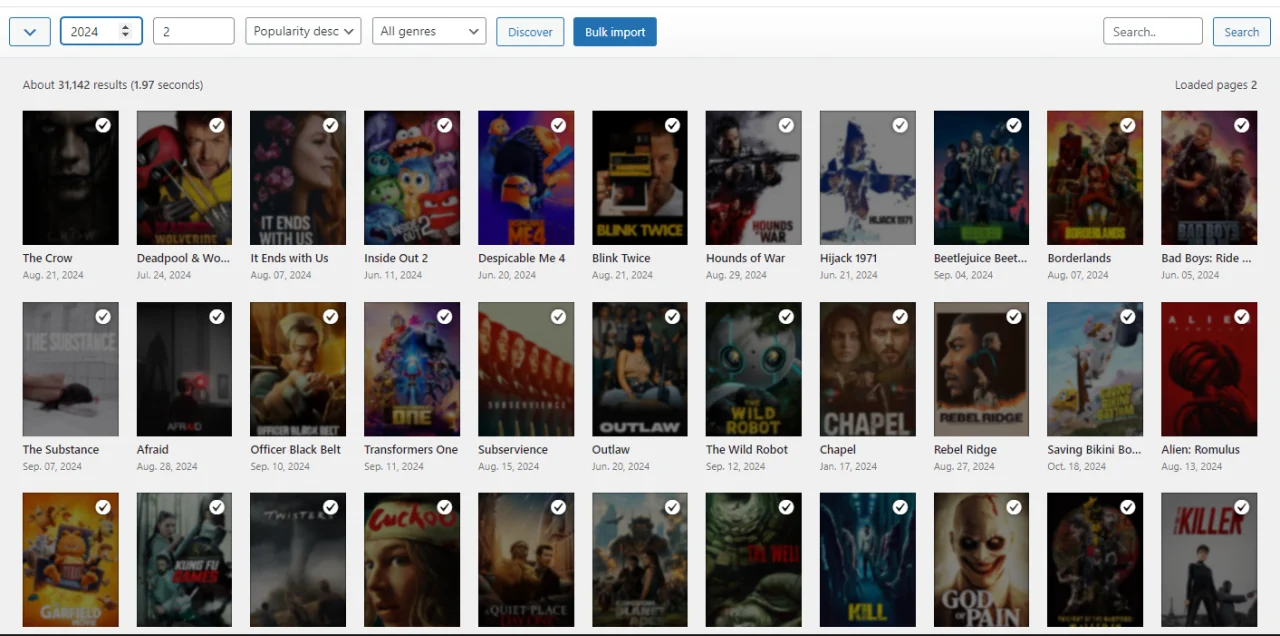The width and height of the screenshot is (1280, 636).
Task: Deselect the Chapel movie checkmark
Action: (x=901, y=316)
